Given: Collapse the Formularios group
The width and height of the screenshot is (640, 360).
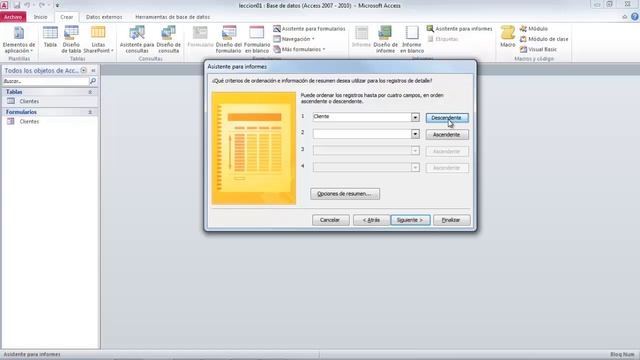Looking at the screenshot, I should click(x=90, y=112).
